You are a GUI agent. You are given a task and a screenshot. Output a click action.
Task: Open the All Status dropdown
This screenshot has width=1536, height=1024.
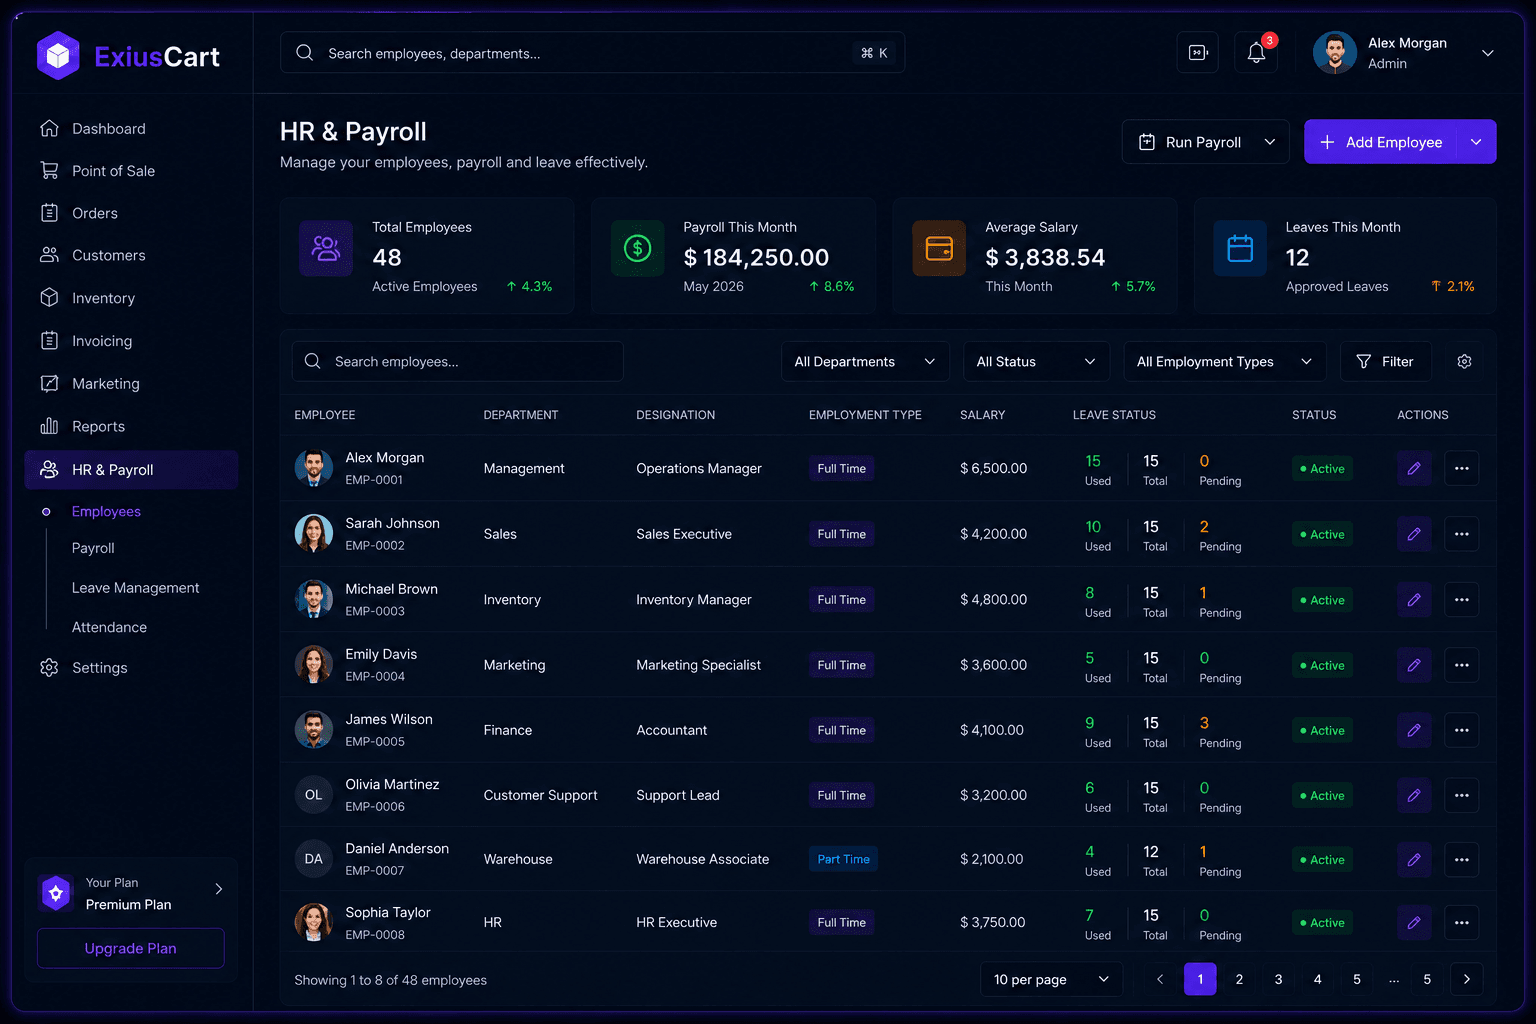(x=1036, y=361)
